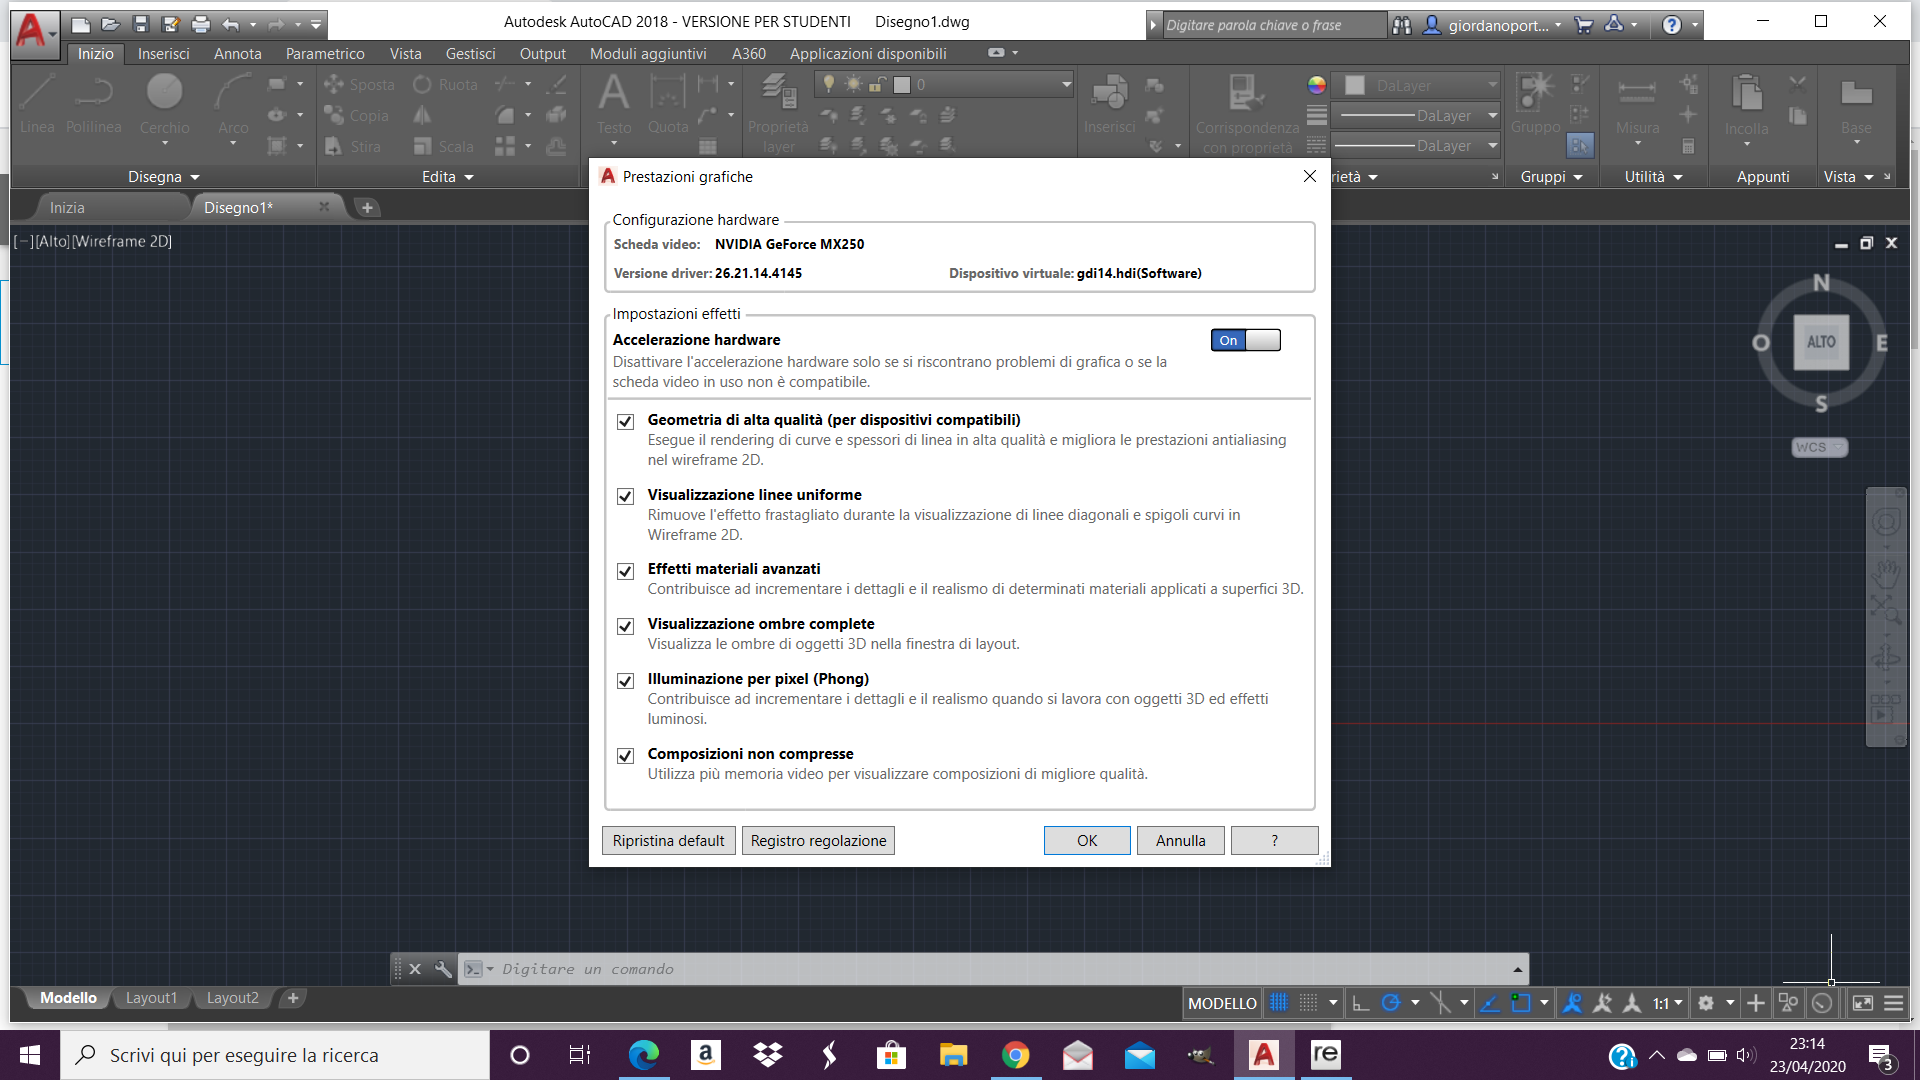The image size is (1920, 1080).
Task: Click Corrispondenza con proprietà tool
Action: pyautogui.click(x=1247, y=112)
